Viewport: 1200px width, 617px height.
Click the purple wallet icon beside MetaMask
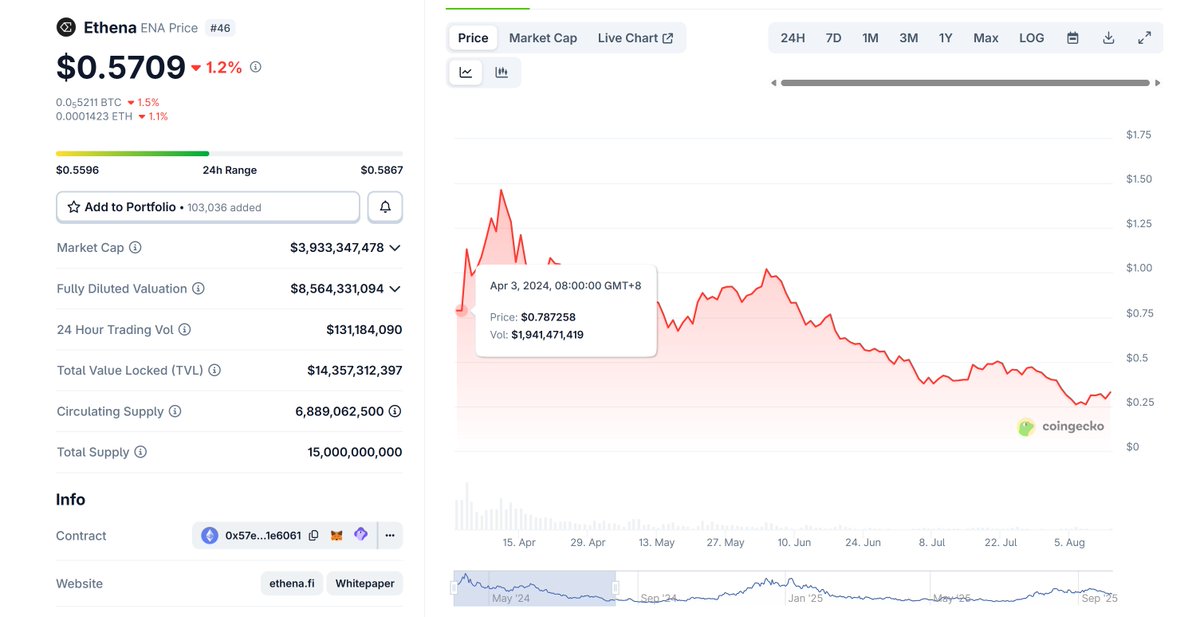pos(361,535)
